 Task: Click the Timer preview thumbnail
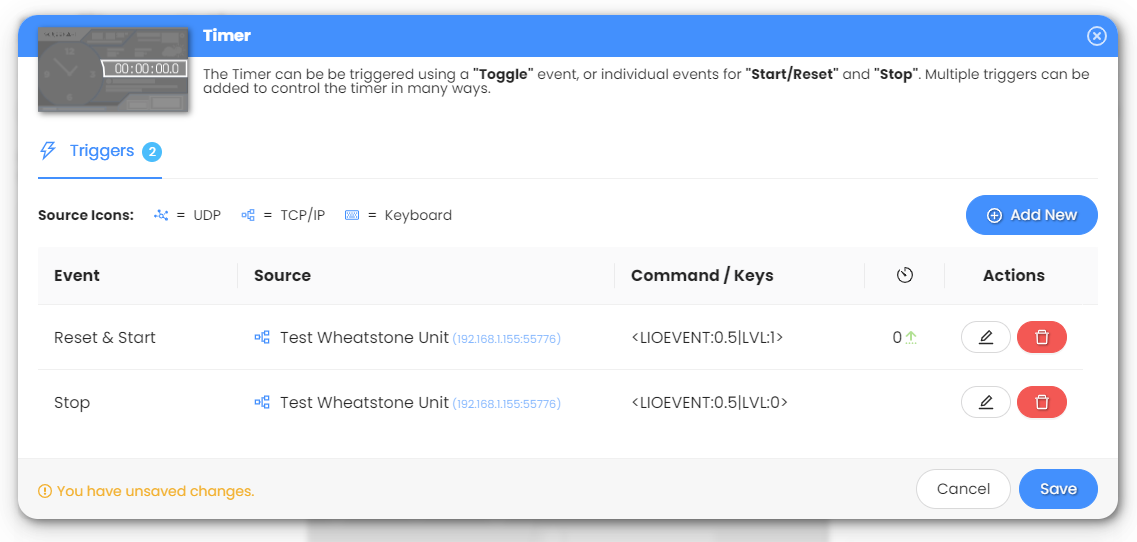pos(114,69)
